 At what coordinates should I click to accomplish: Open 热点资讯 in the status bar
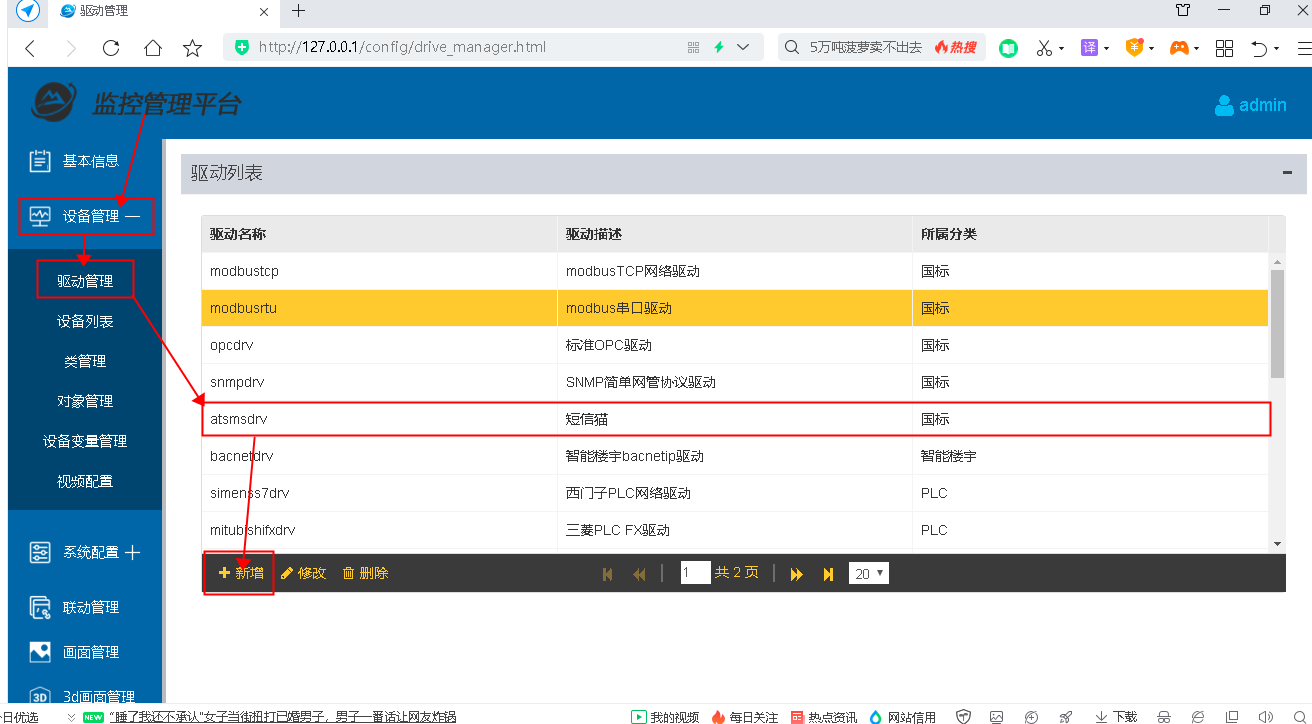pos(823,716)
